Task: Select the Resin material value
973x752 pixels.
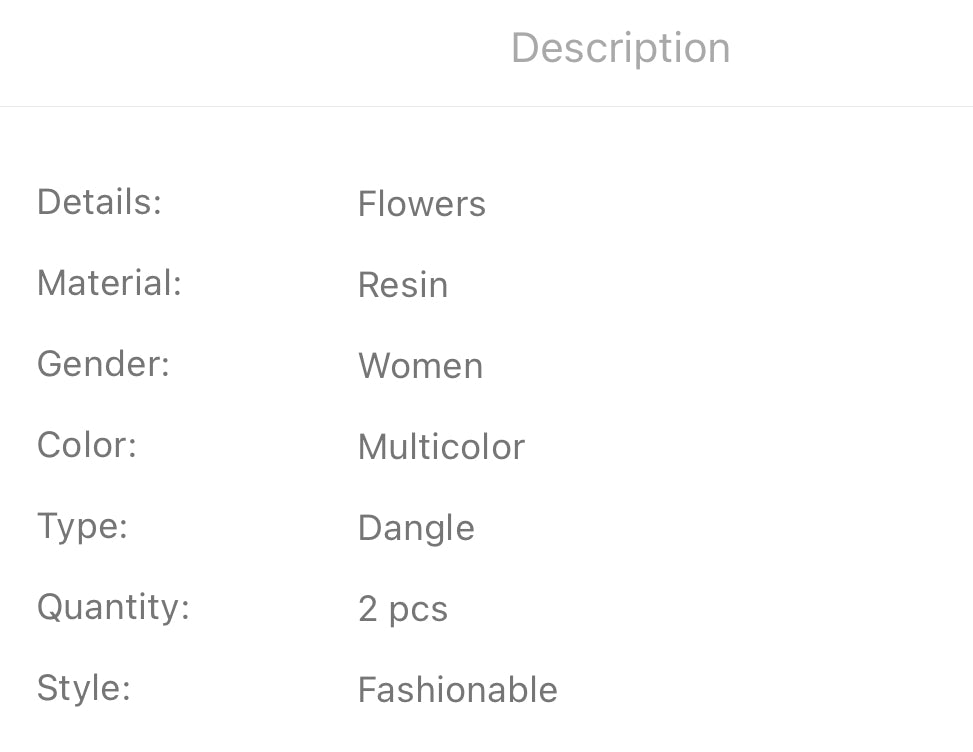Action: coord(402,285)
